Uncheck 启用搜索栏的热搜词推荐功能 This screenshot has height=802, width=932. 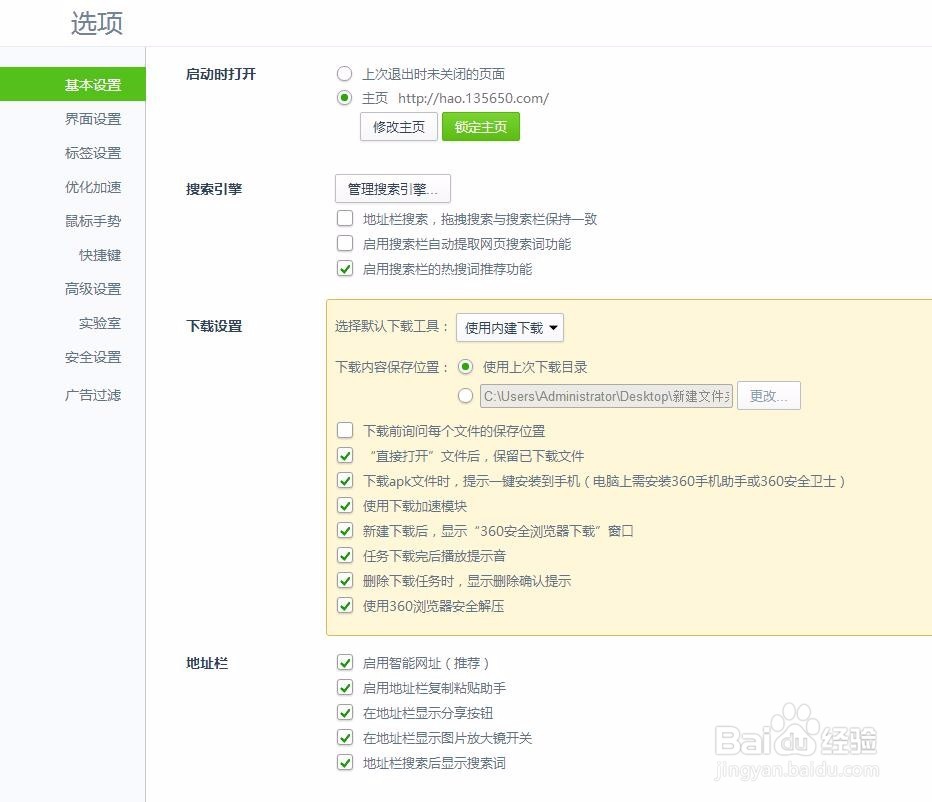pyautogui.click(x=345, y=268)
